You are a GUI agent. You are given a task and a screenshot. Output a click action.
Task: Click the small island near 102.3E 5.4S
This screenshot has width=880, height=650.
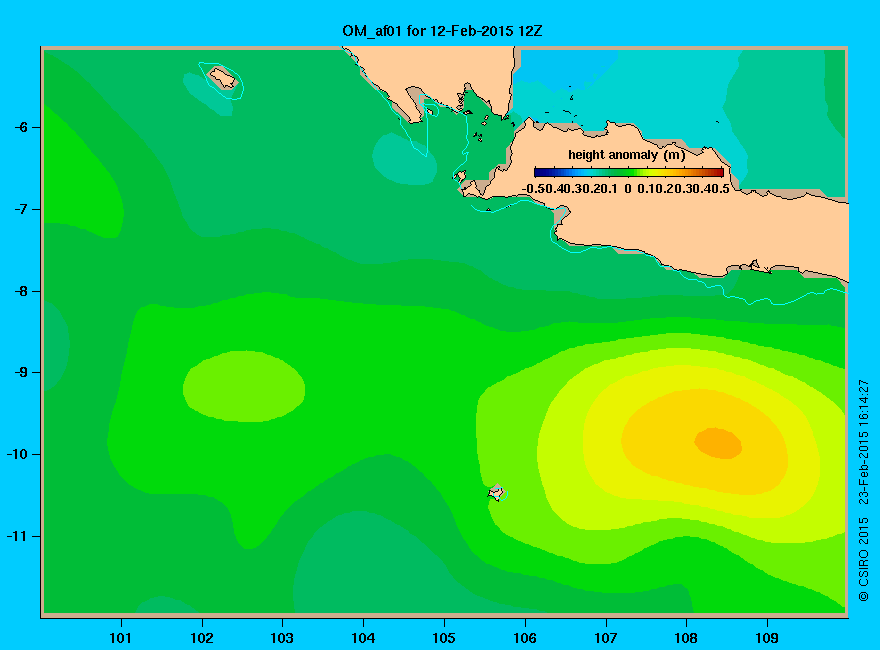223,77
